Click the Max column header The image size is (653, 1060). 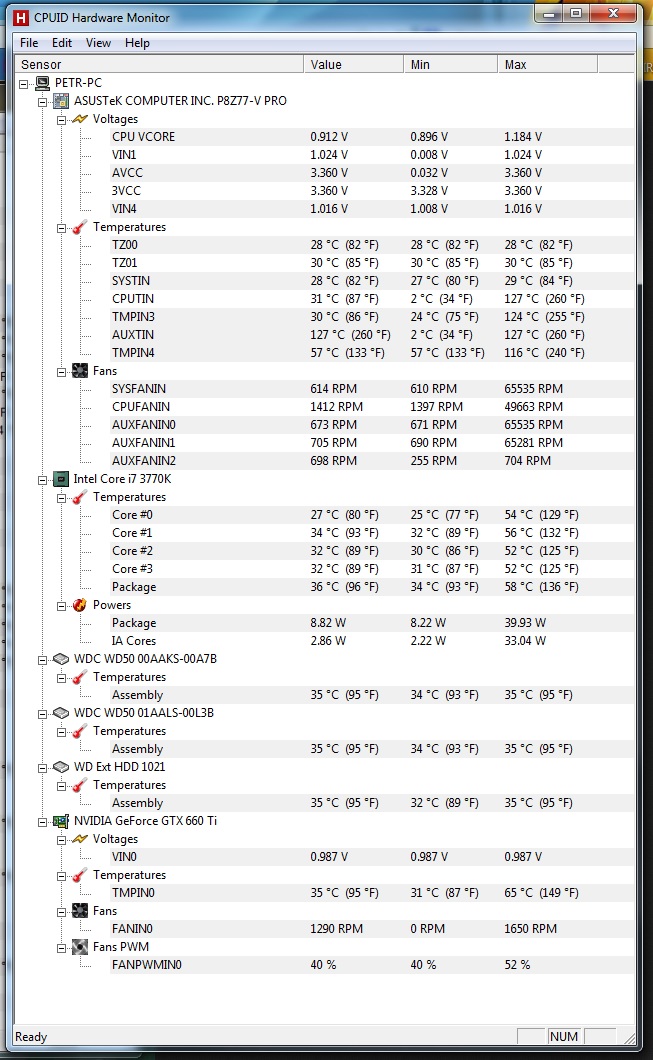point(548,64)
